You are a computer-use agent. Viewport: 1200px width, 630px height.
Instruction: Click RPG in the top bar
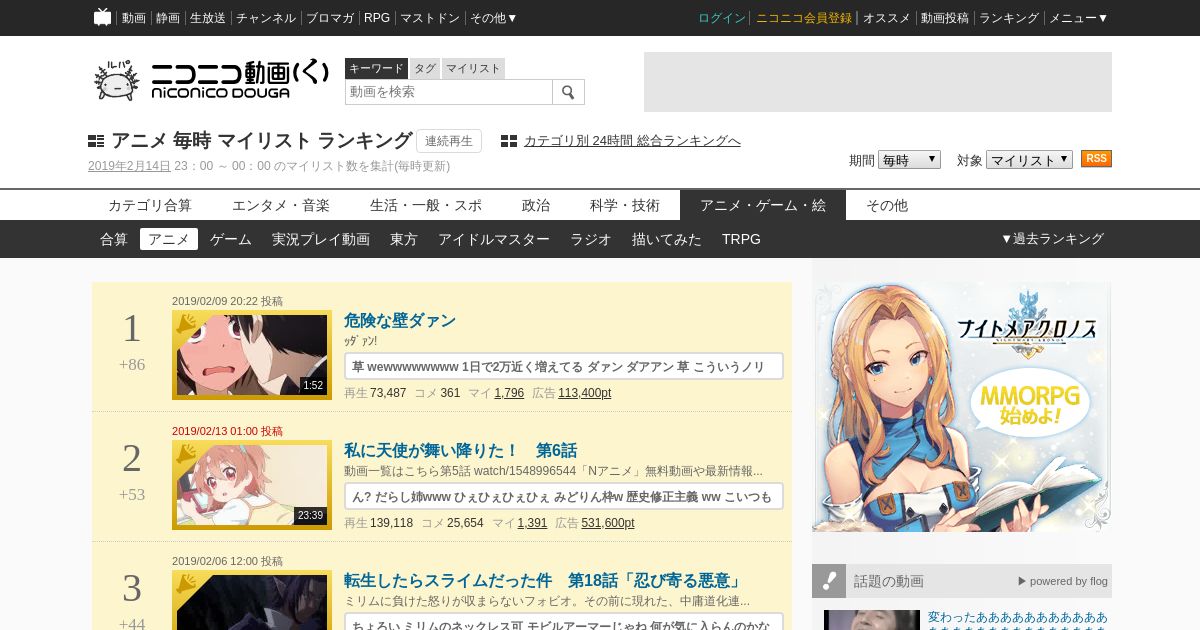pyautogui.click(x=377, y=18)
